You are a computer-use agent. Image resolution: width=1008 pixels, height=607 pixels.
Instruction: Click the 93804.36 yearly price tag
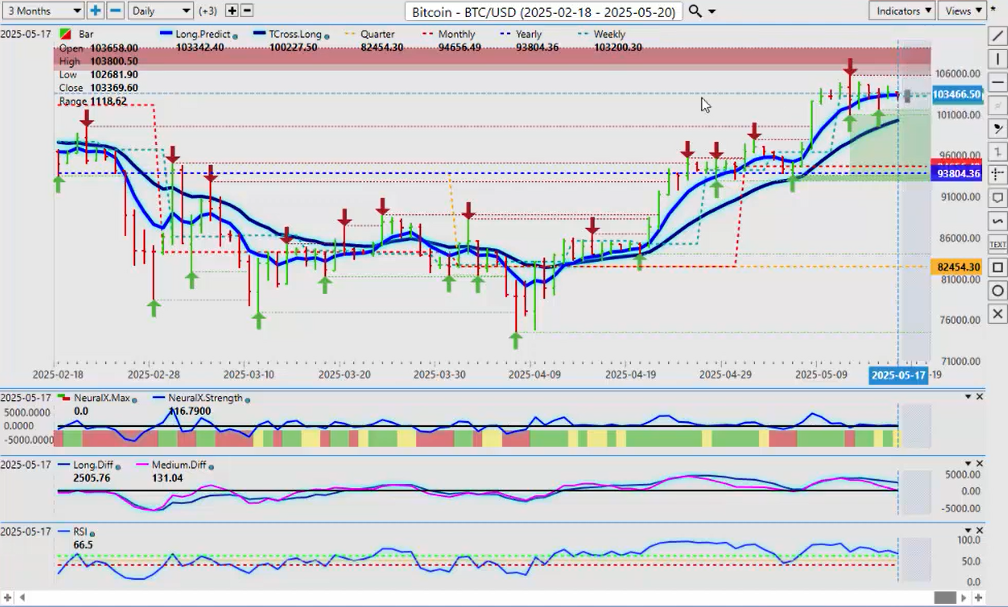coord(957,174)
